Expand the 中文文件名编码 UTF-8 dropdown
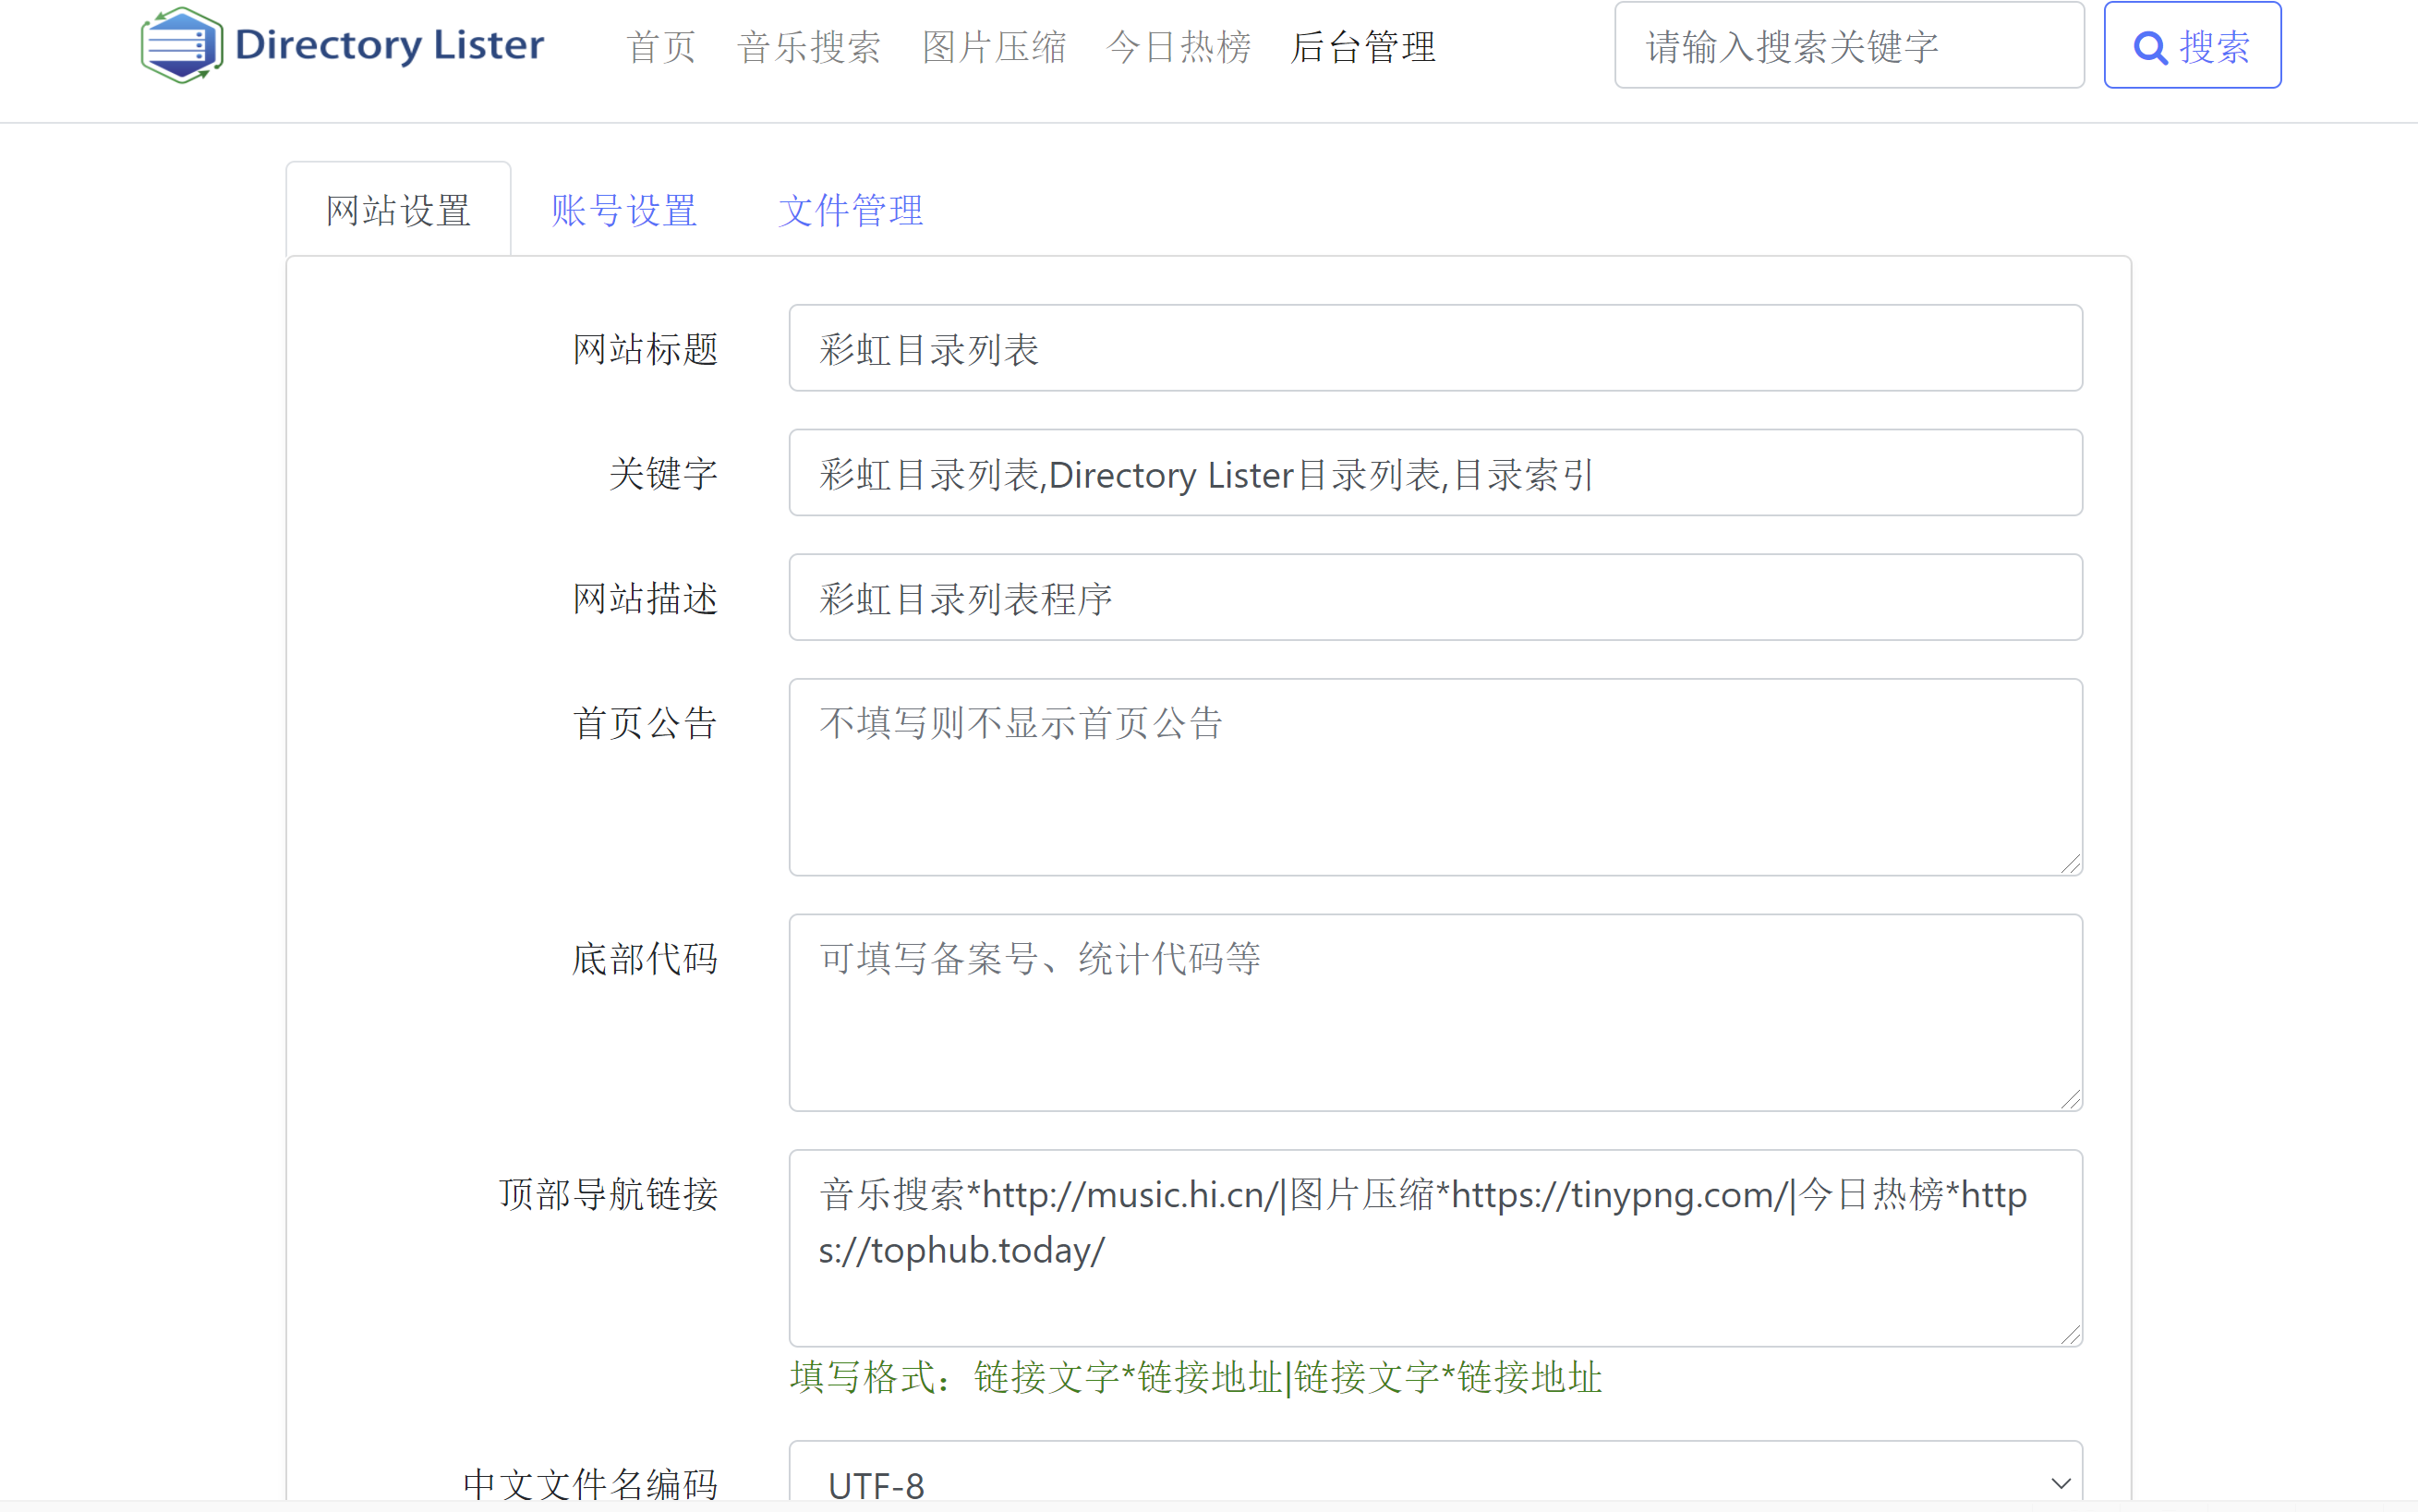Viewport: 2418px width, 1512px height. [x=1435, y=1484]
